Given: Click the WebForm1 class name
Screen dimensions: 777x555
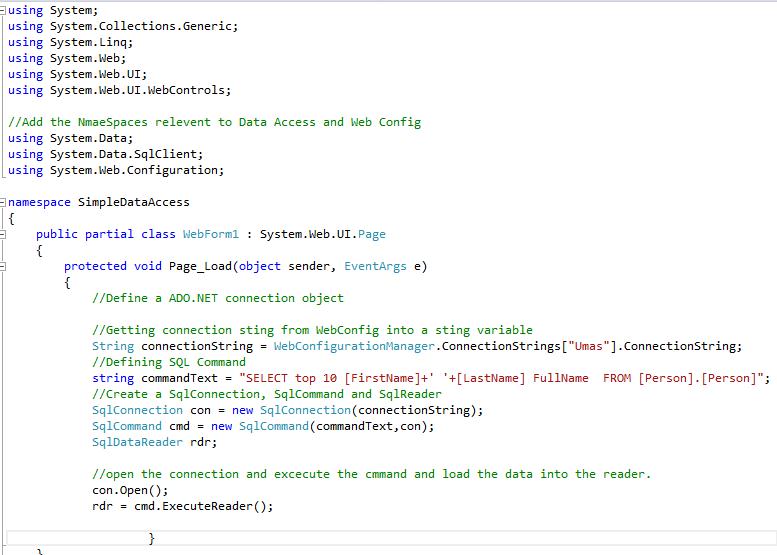Looking at the screenshot, I should [x=211, y=234].
